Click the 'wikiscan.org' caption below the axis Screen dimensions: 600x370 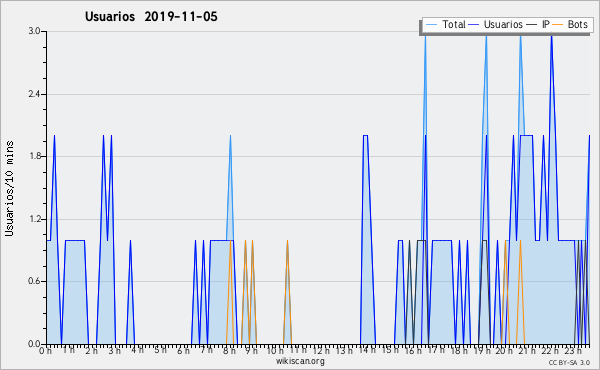point(300,361)
